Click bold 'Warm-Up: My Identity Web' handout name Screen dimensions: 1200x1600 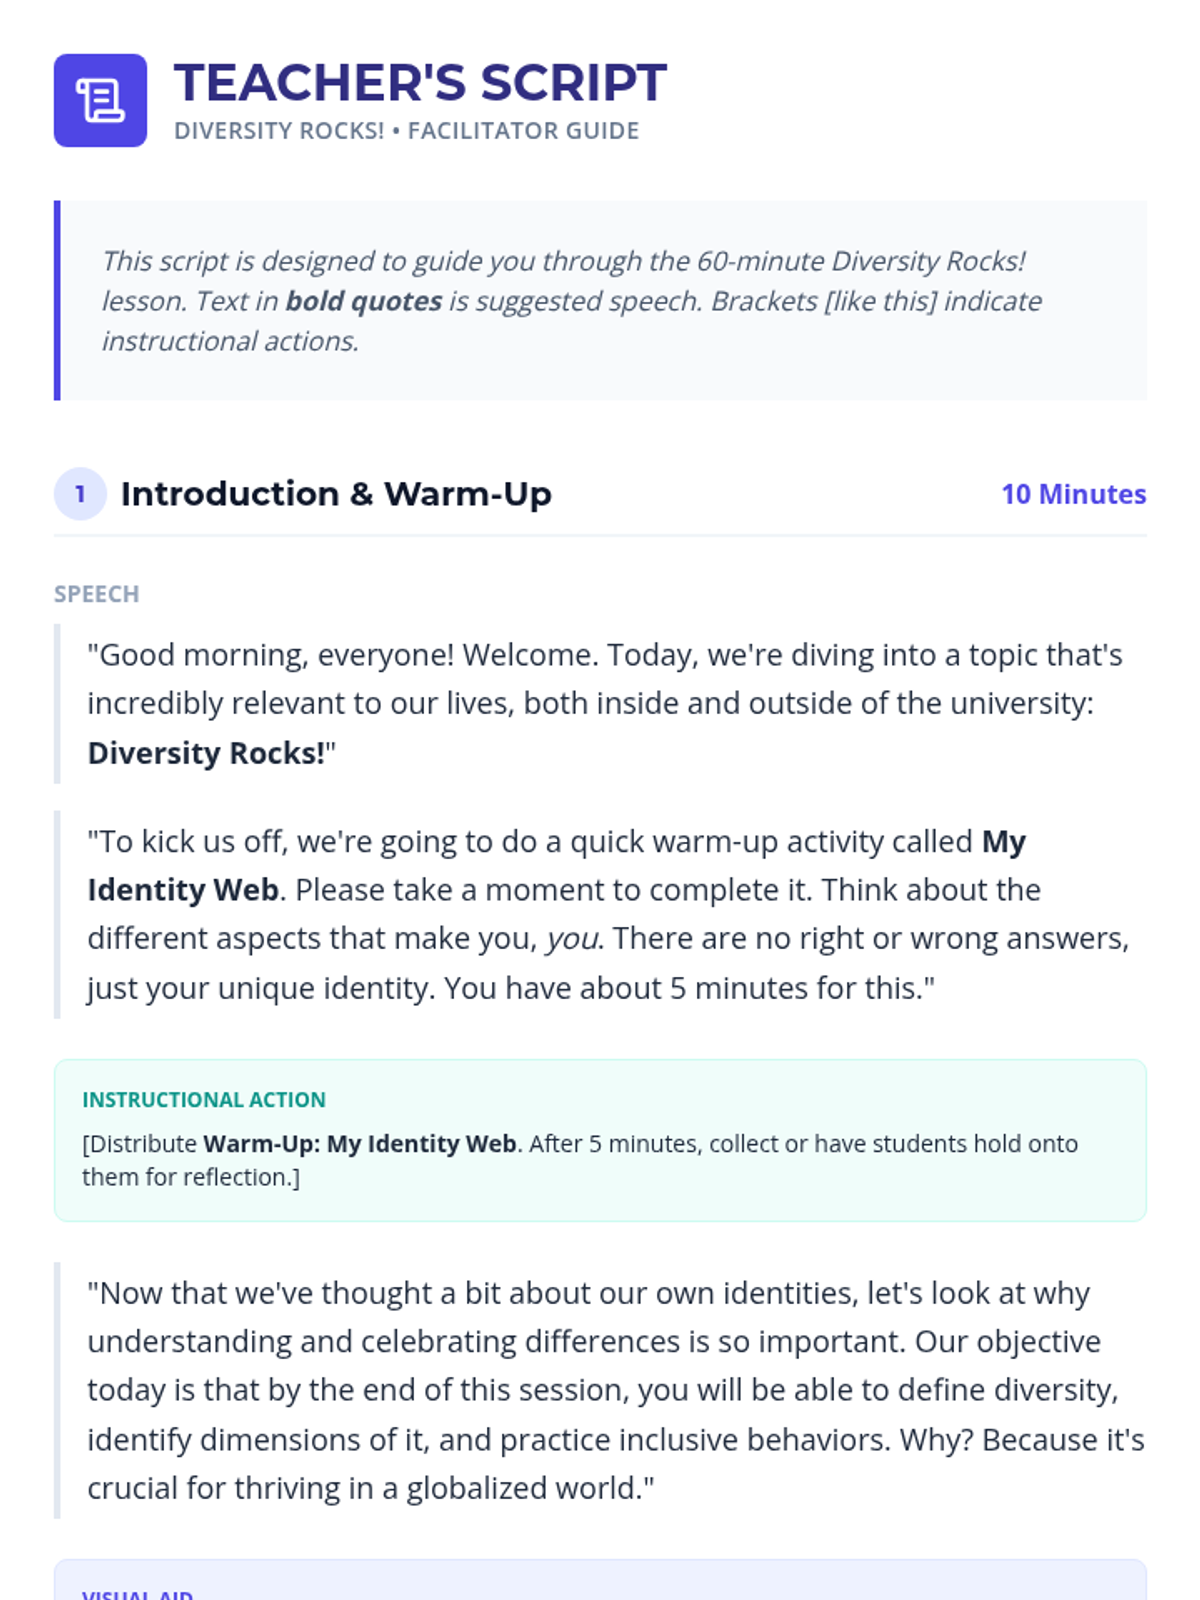coord(360,1144)
